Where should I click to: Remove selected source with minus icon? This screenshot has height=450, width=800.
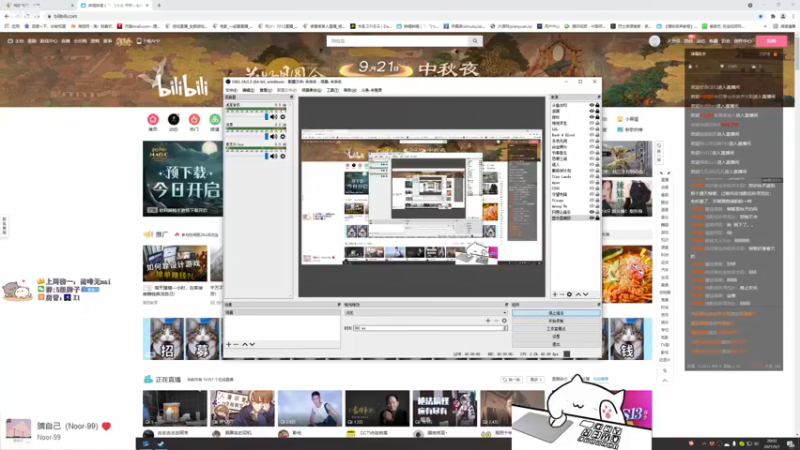click(x=562, y=294)
